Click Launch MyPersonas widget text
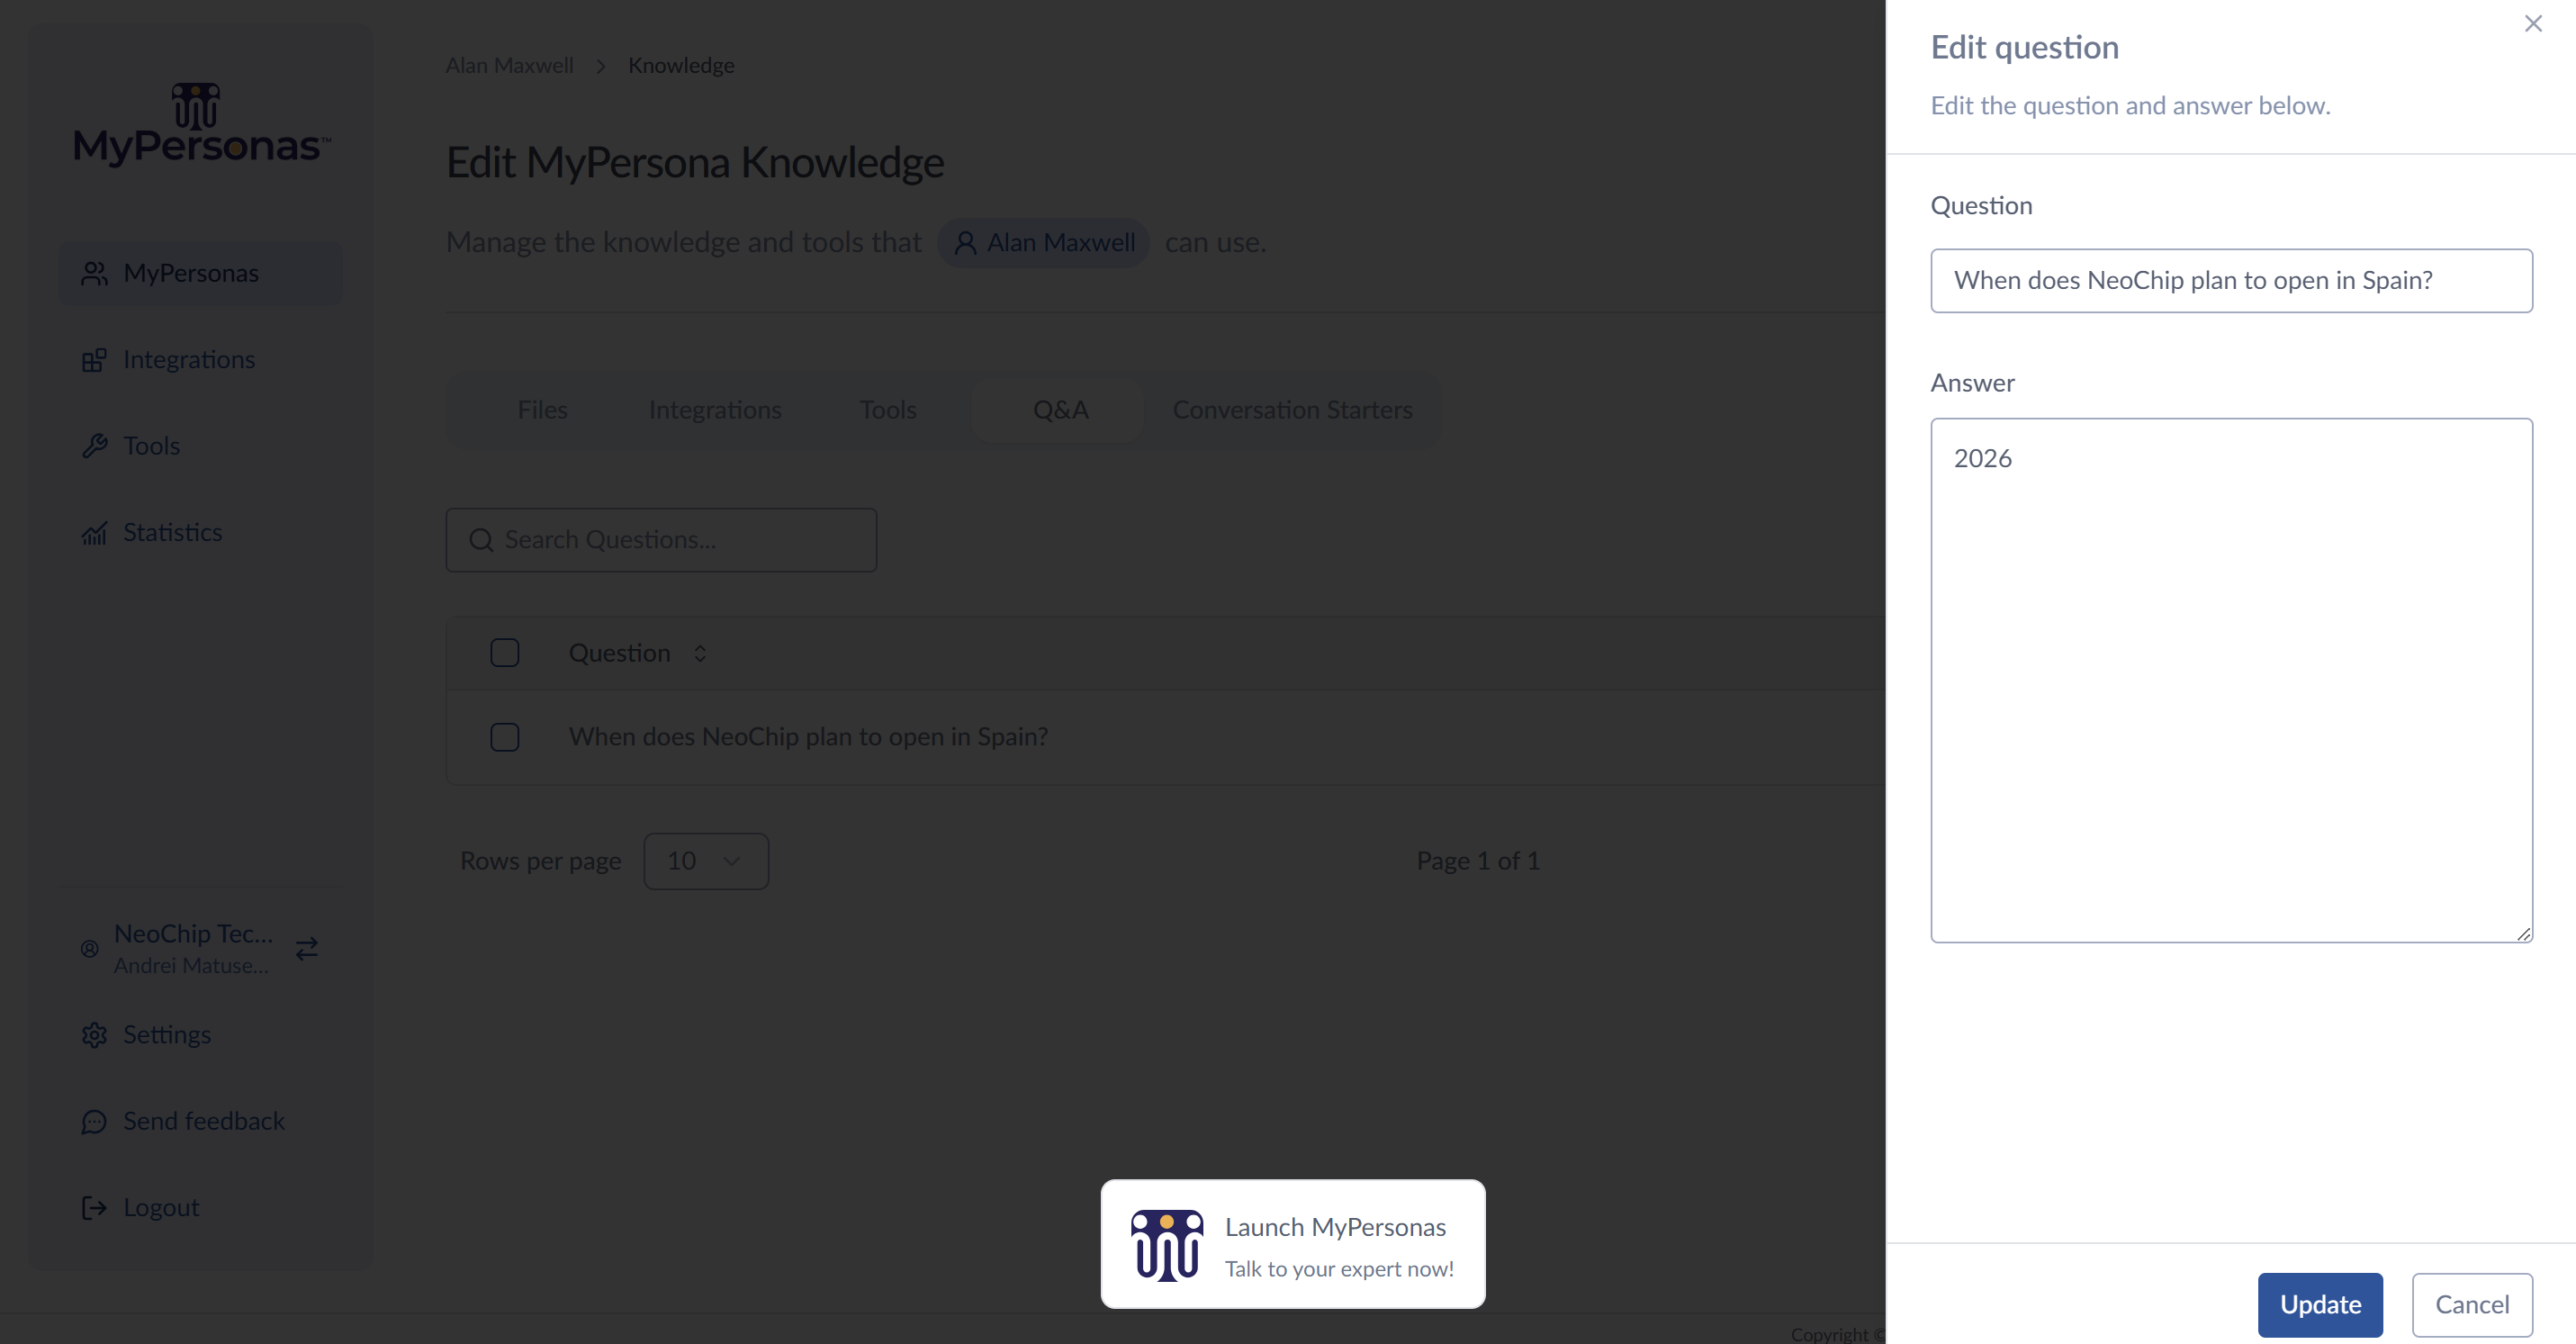 pyautogui.click(x=1335, y=1227)
